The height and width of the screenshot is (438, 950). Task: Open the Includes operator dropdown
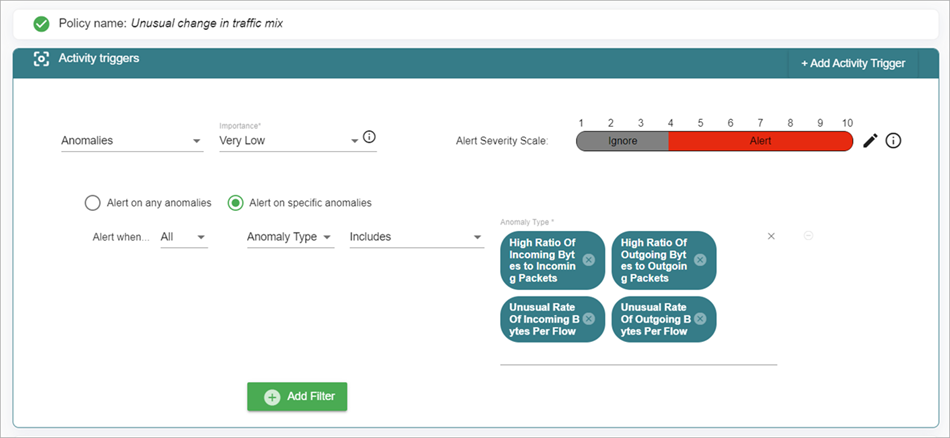pos(415,237)
